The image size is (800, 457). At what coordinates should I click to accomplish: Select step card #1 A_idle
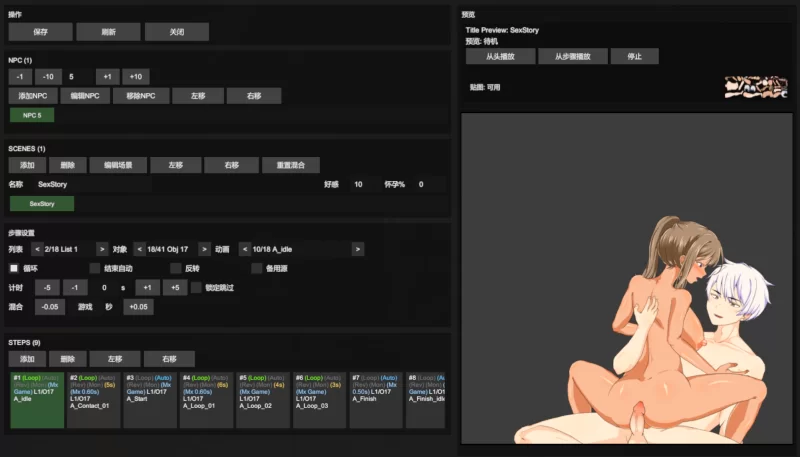click(x=37, y=400)
